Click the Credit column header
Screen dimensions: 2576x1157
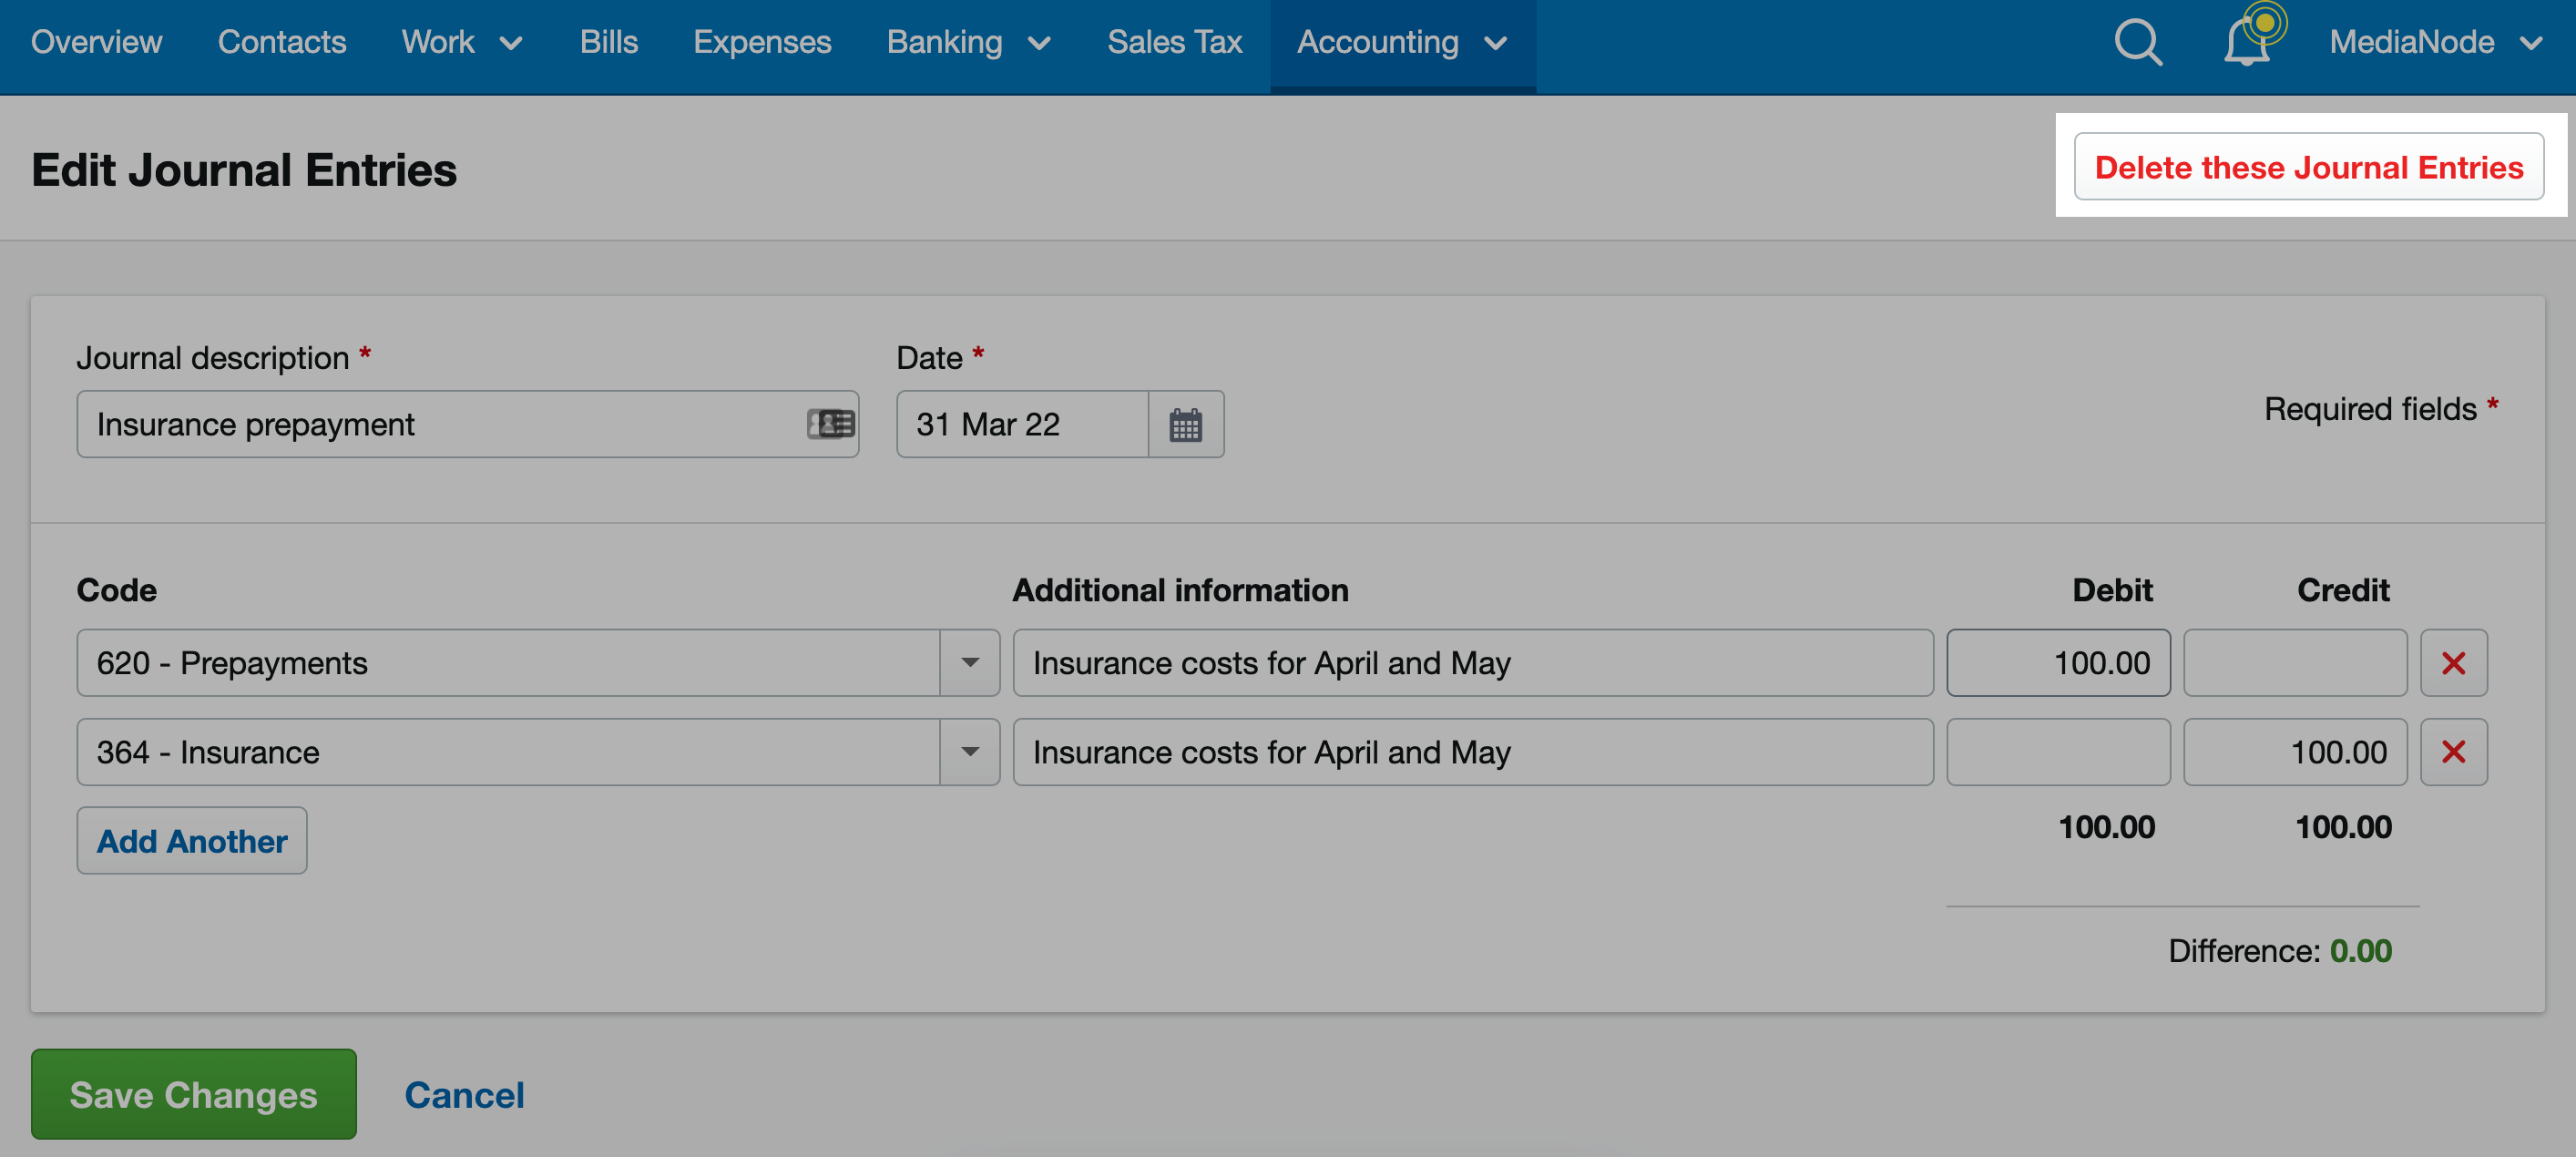[x=2343, y=590]
